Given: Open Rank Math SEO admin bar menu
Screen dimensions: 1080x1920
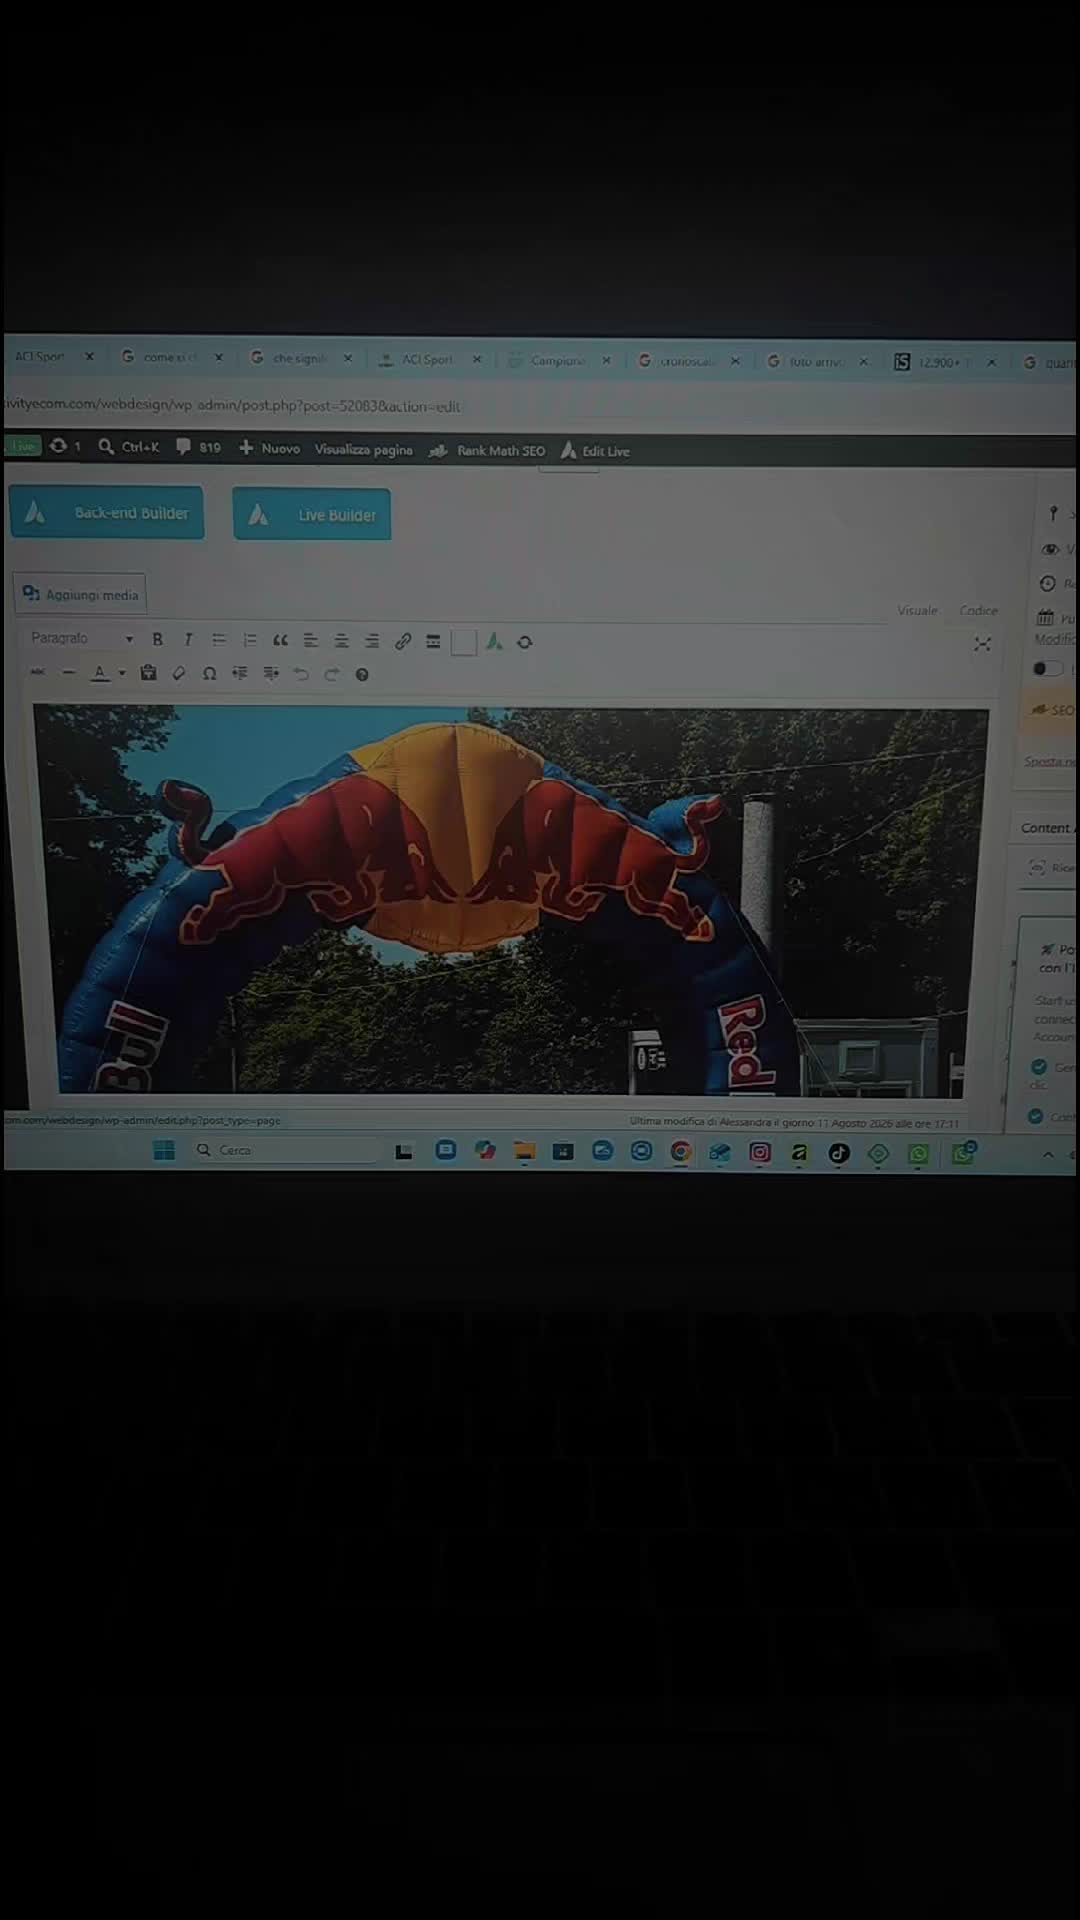Looking at the screenshot, I should (487, 450).
